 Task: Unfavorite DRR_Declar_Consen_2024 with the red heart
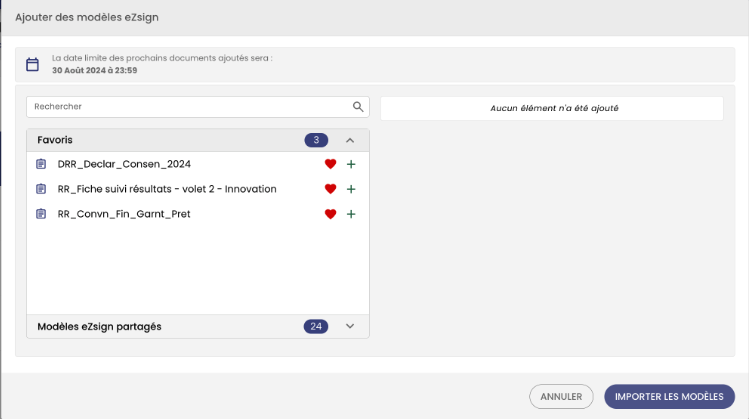pyautogui.click(x=330, y=164)
